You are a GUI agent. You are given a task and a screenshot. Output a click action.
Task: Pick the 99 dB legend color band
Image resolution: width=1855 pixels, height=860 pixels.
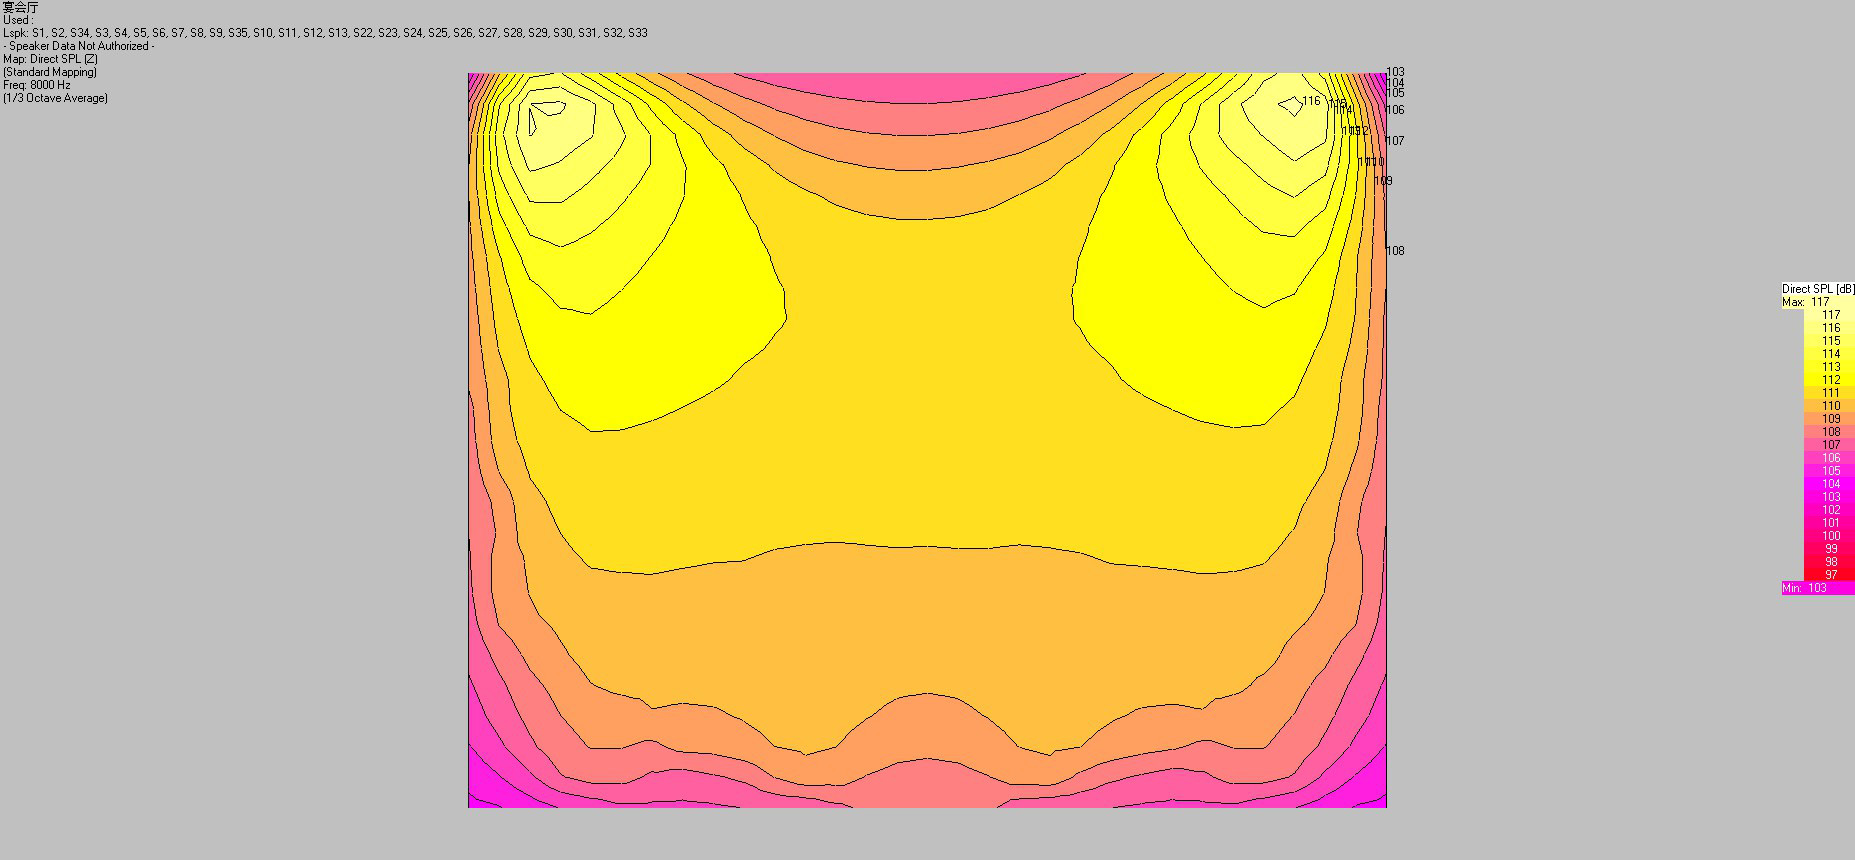click(x=1829, y=549)
